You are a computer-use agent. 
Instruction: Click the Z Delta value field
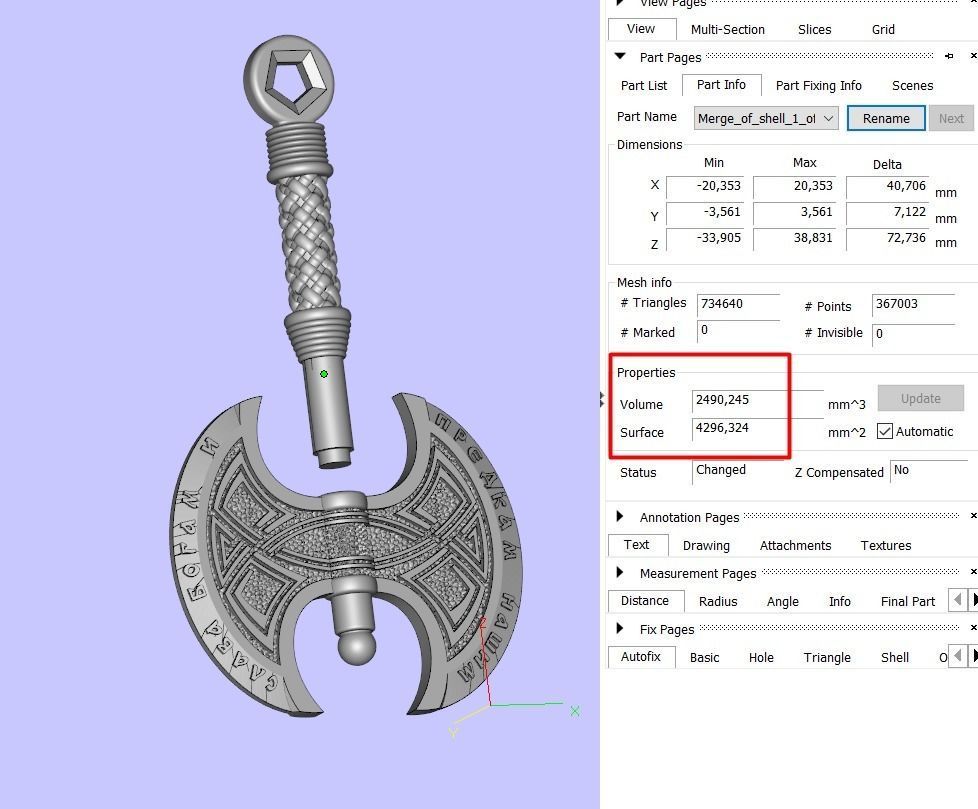pos(888,238)
